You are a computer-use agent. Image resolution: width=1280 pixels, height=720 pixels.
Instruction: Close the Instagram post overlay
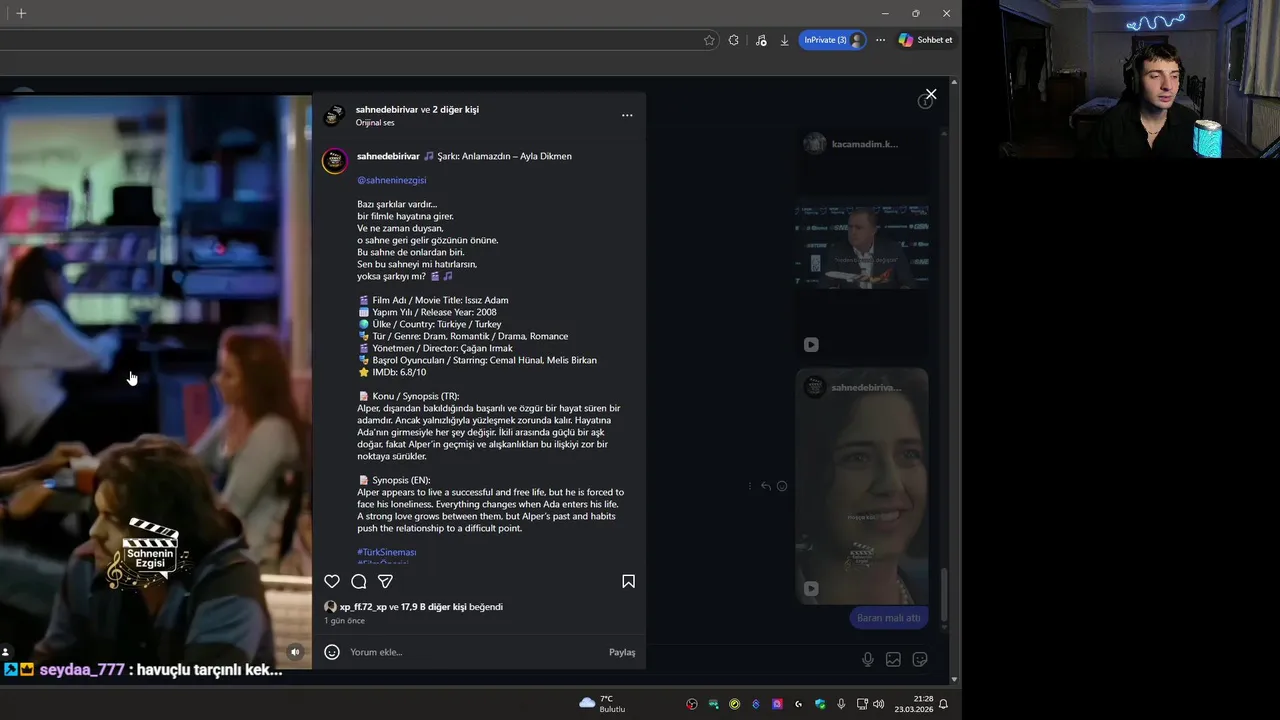click(931, 94)
